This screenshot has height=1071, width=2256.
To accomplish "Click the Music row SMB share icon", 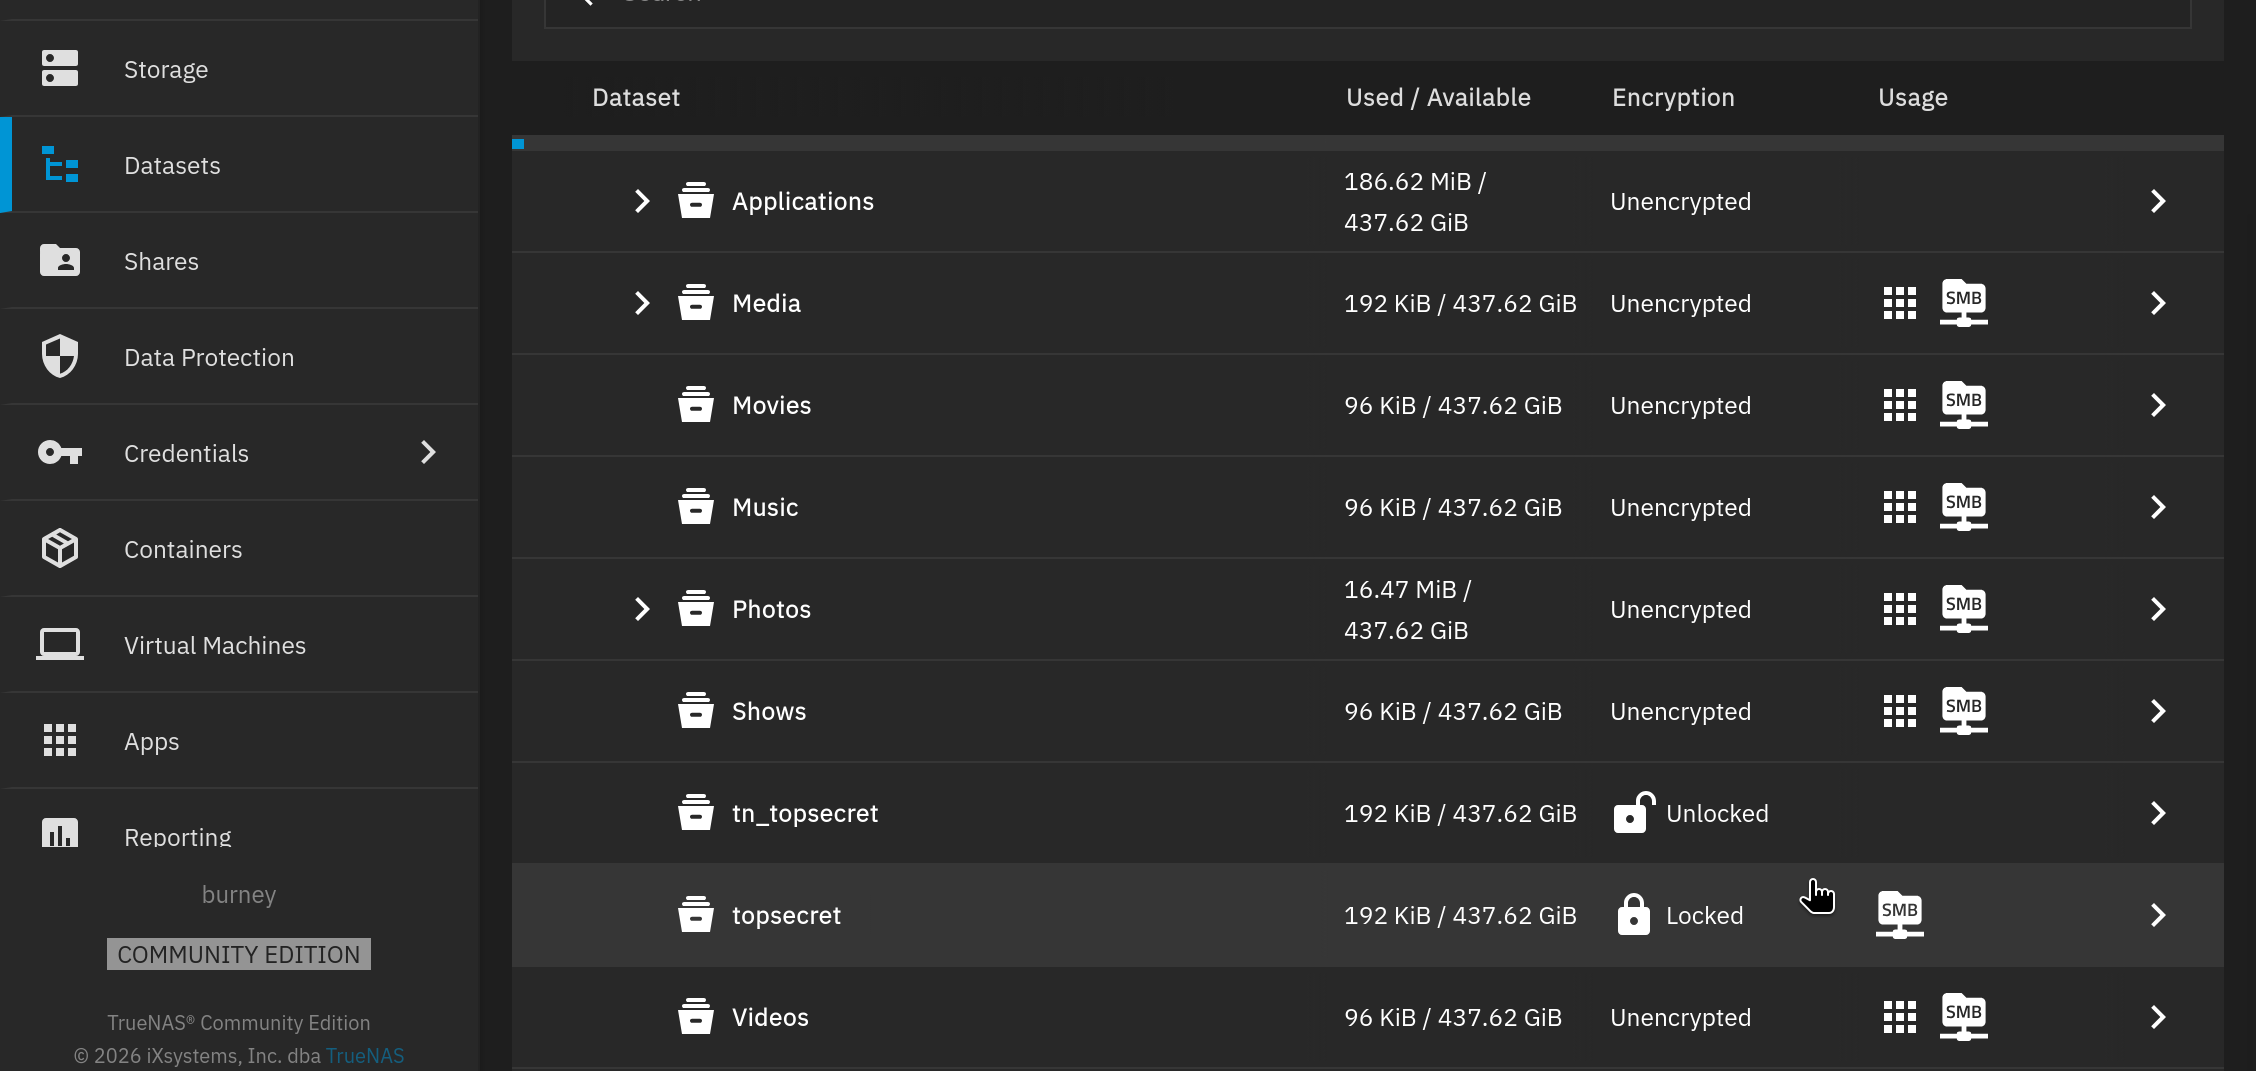I will [1964, 507].
